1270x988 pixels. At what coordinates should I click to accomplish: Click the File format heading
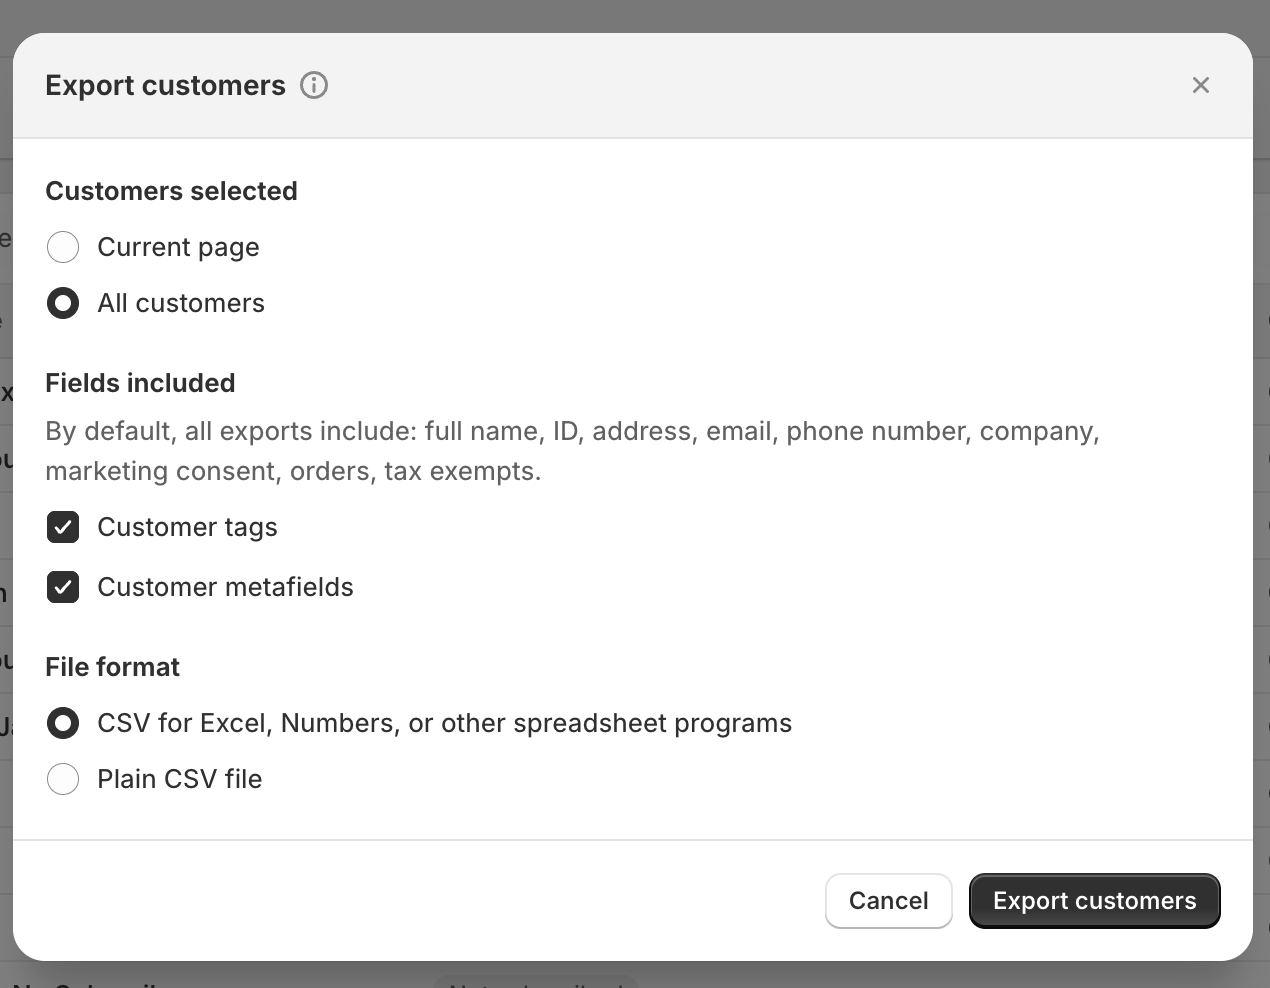(112, 667)
